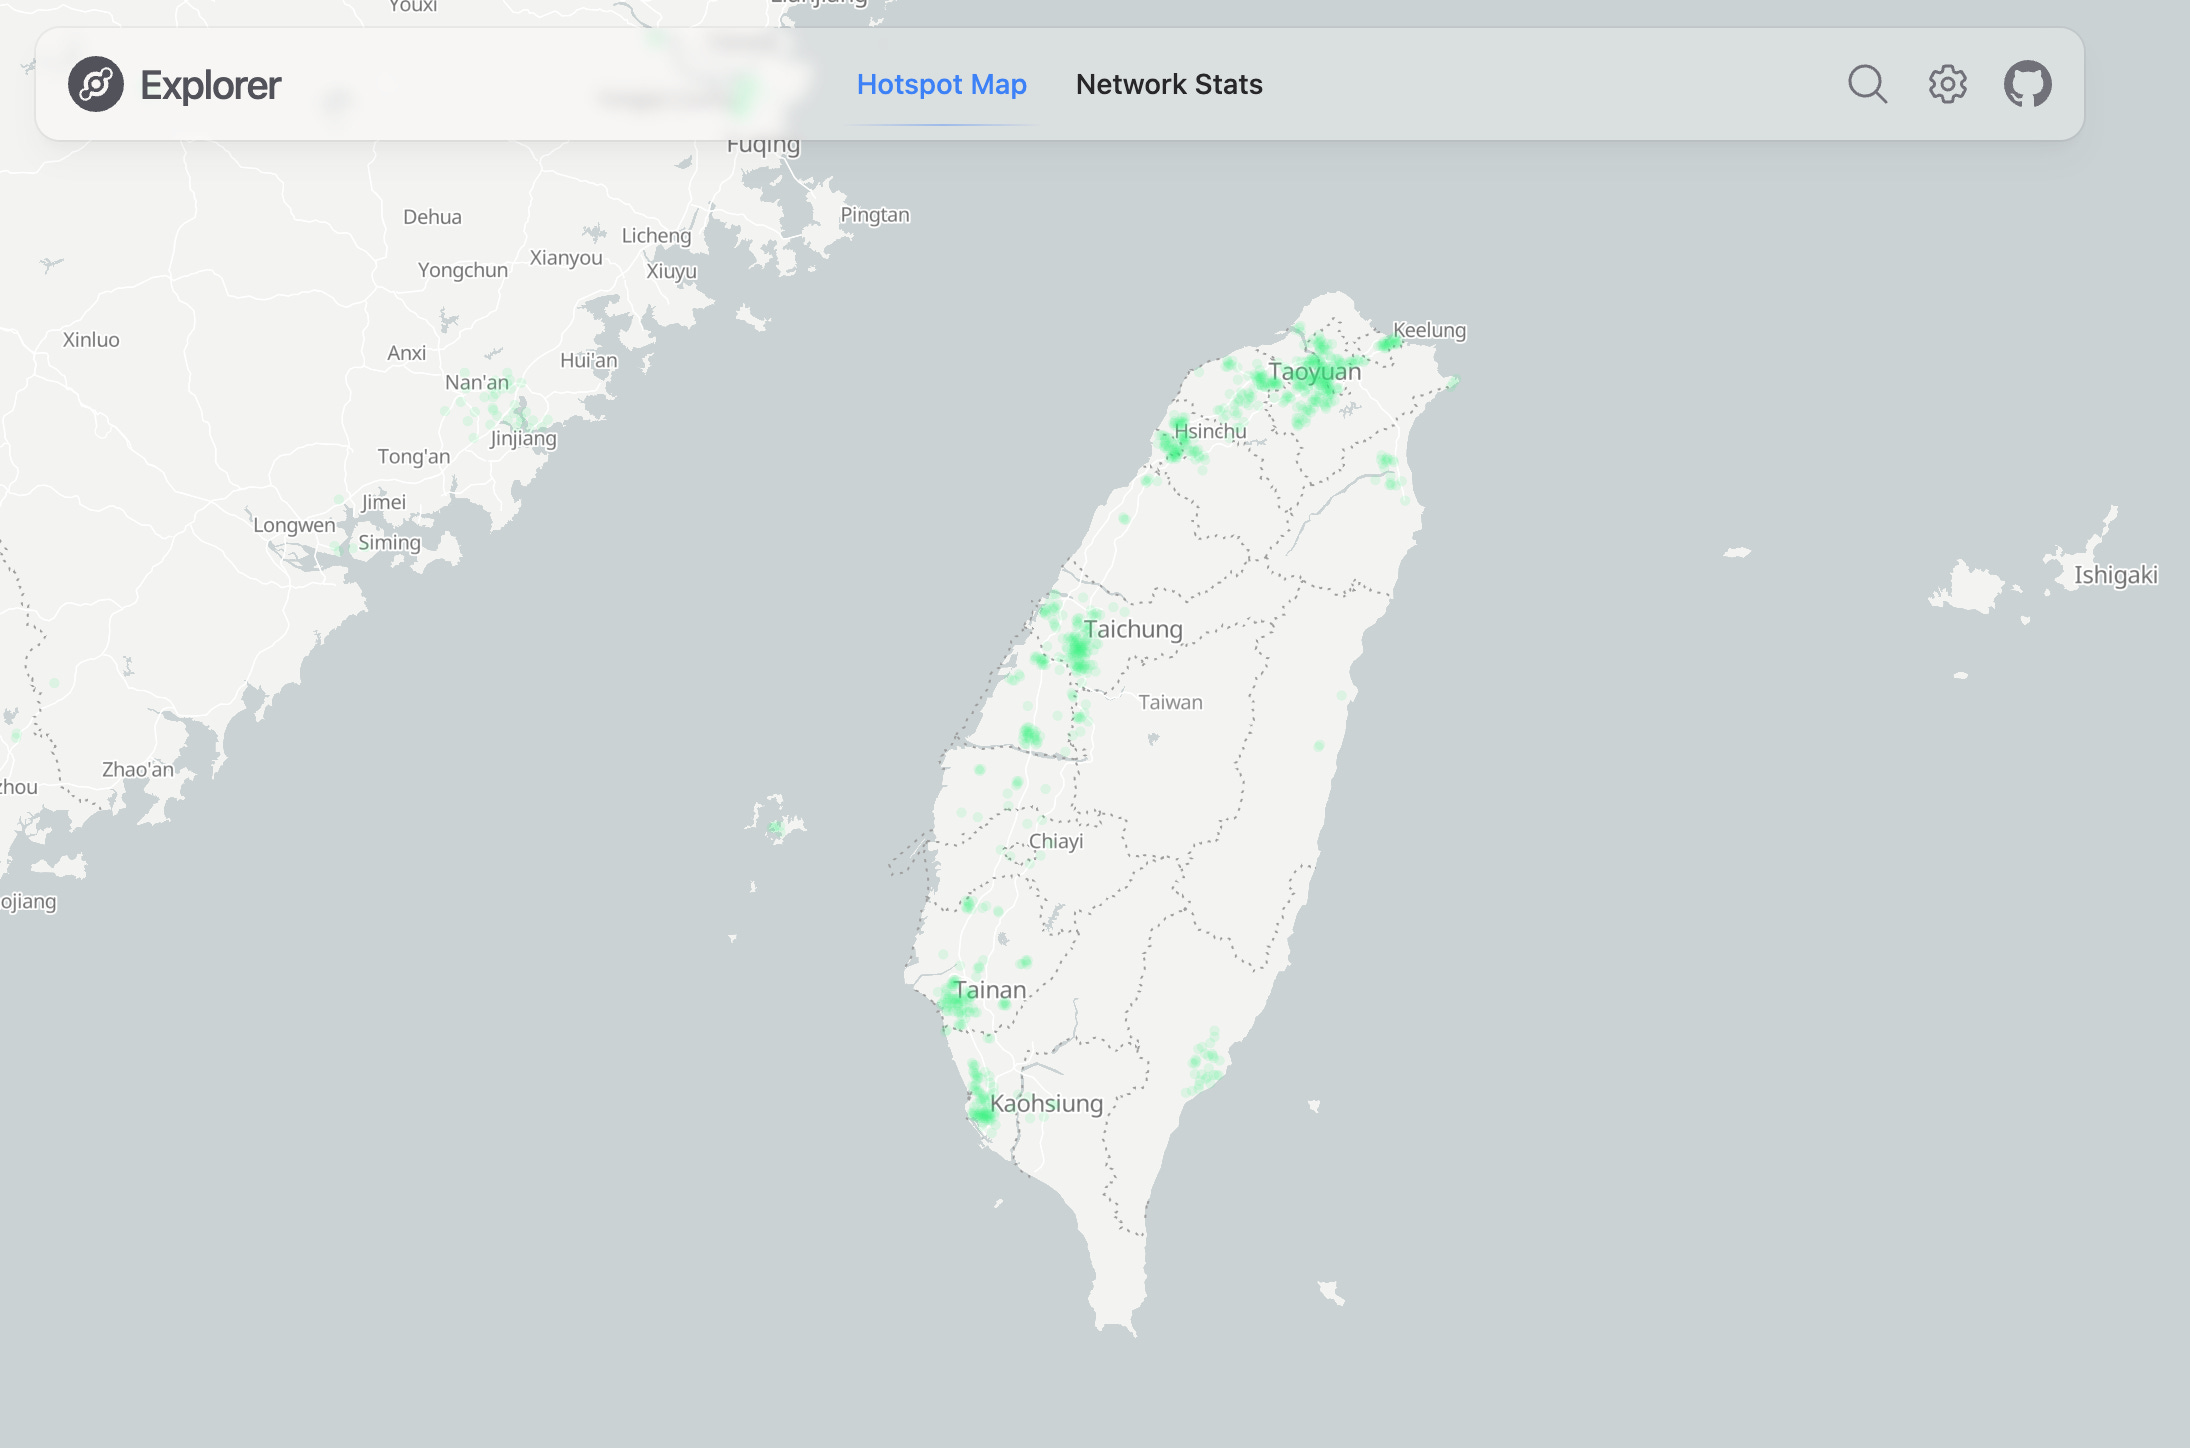Click the Siming label

point(389,542)
